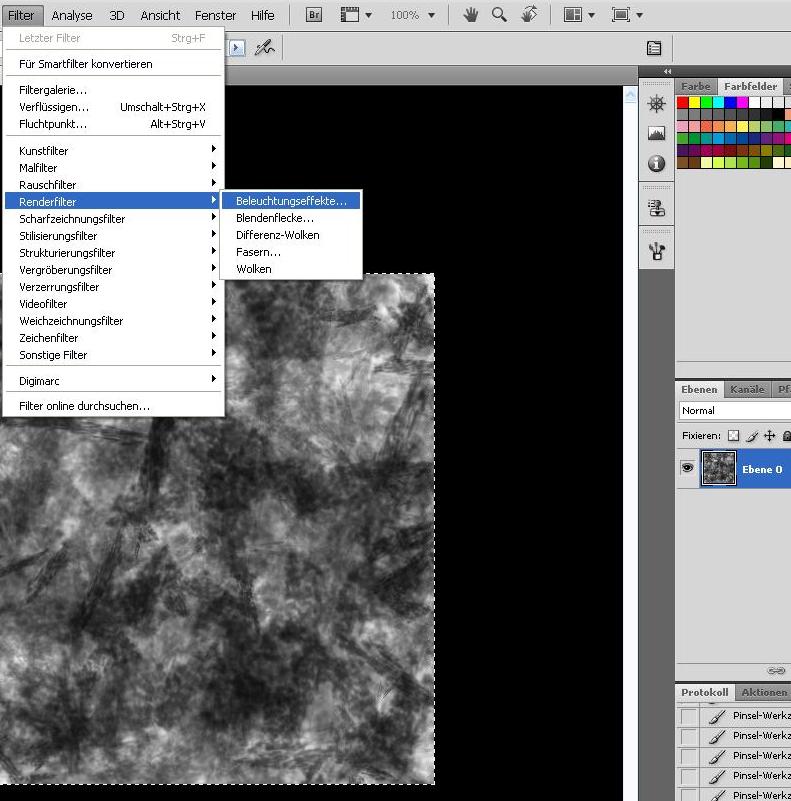Pick the red swatch in Farbfelder
This screenshot has width=791, height=801.
click(x=682, y=102)
